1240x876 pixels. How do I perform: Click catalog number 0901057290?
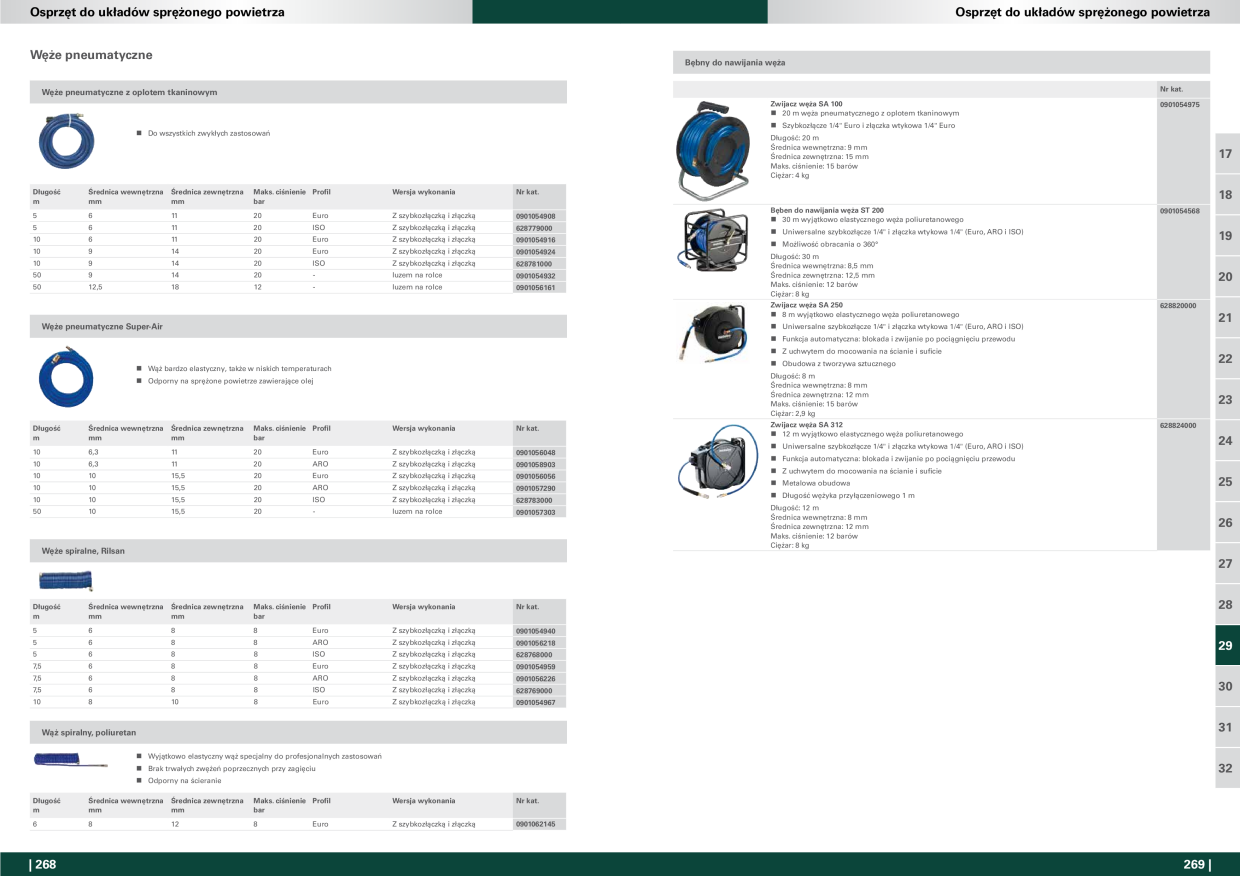tap(535, 489)
